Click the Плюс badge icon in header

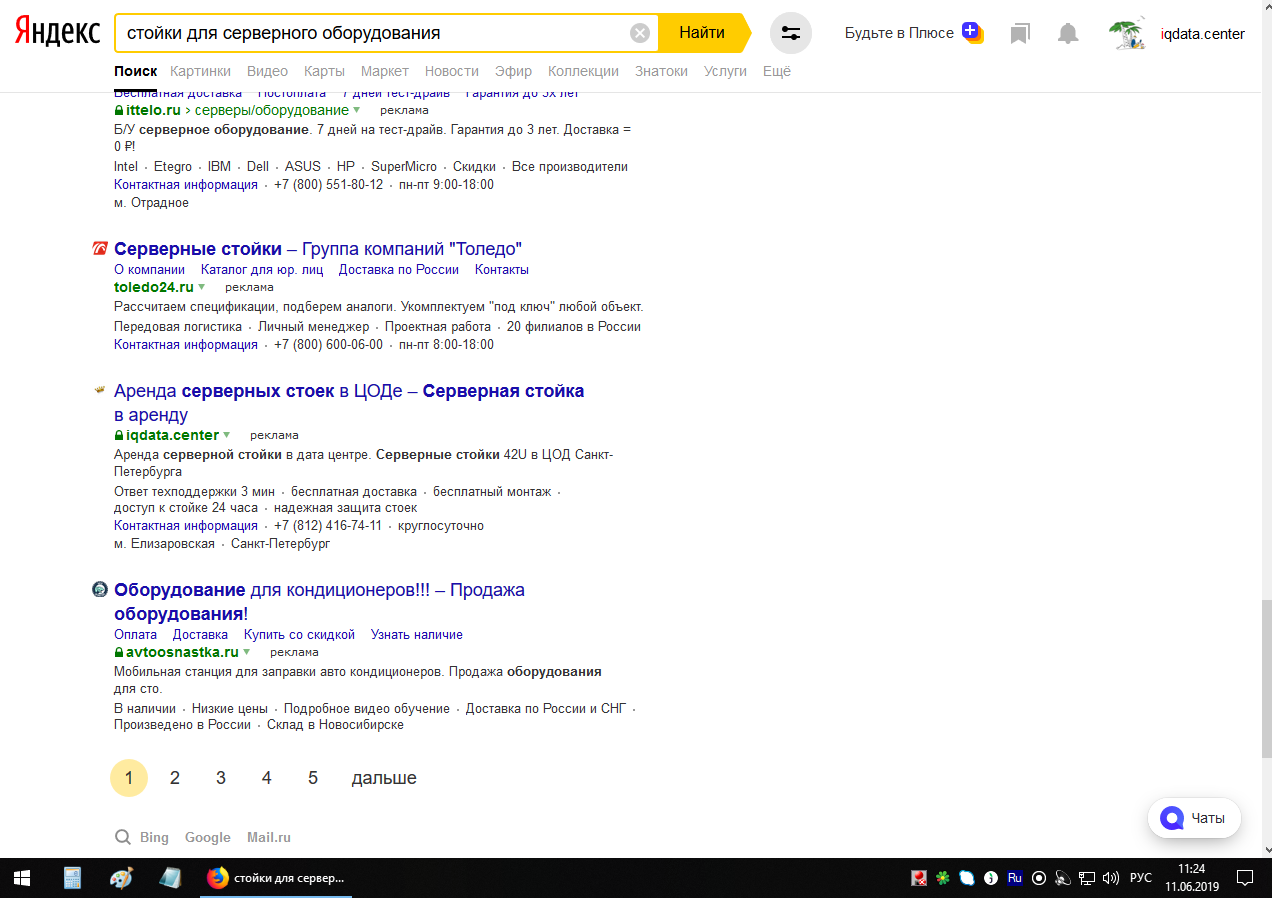[x=972, y=33]
